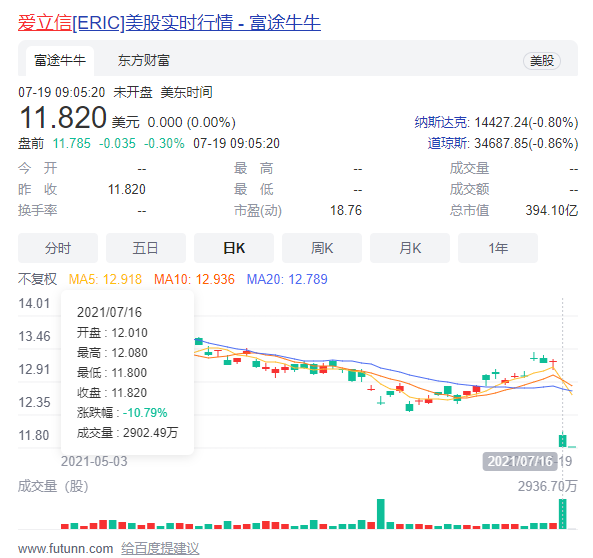Switch to 周K weekly candlestick view
Viewport: 593px width, 558px height.
[x=322, y=248]
